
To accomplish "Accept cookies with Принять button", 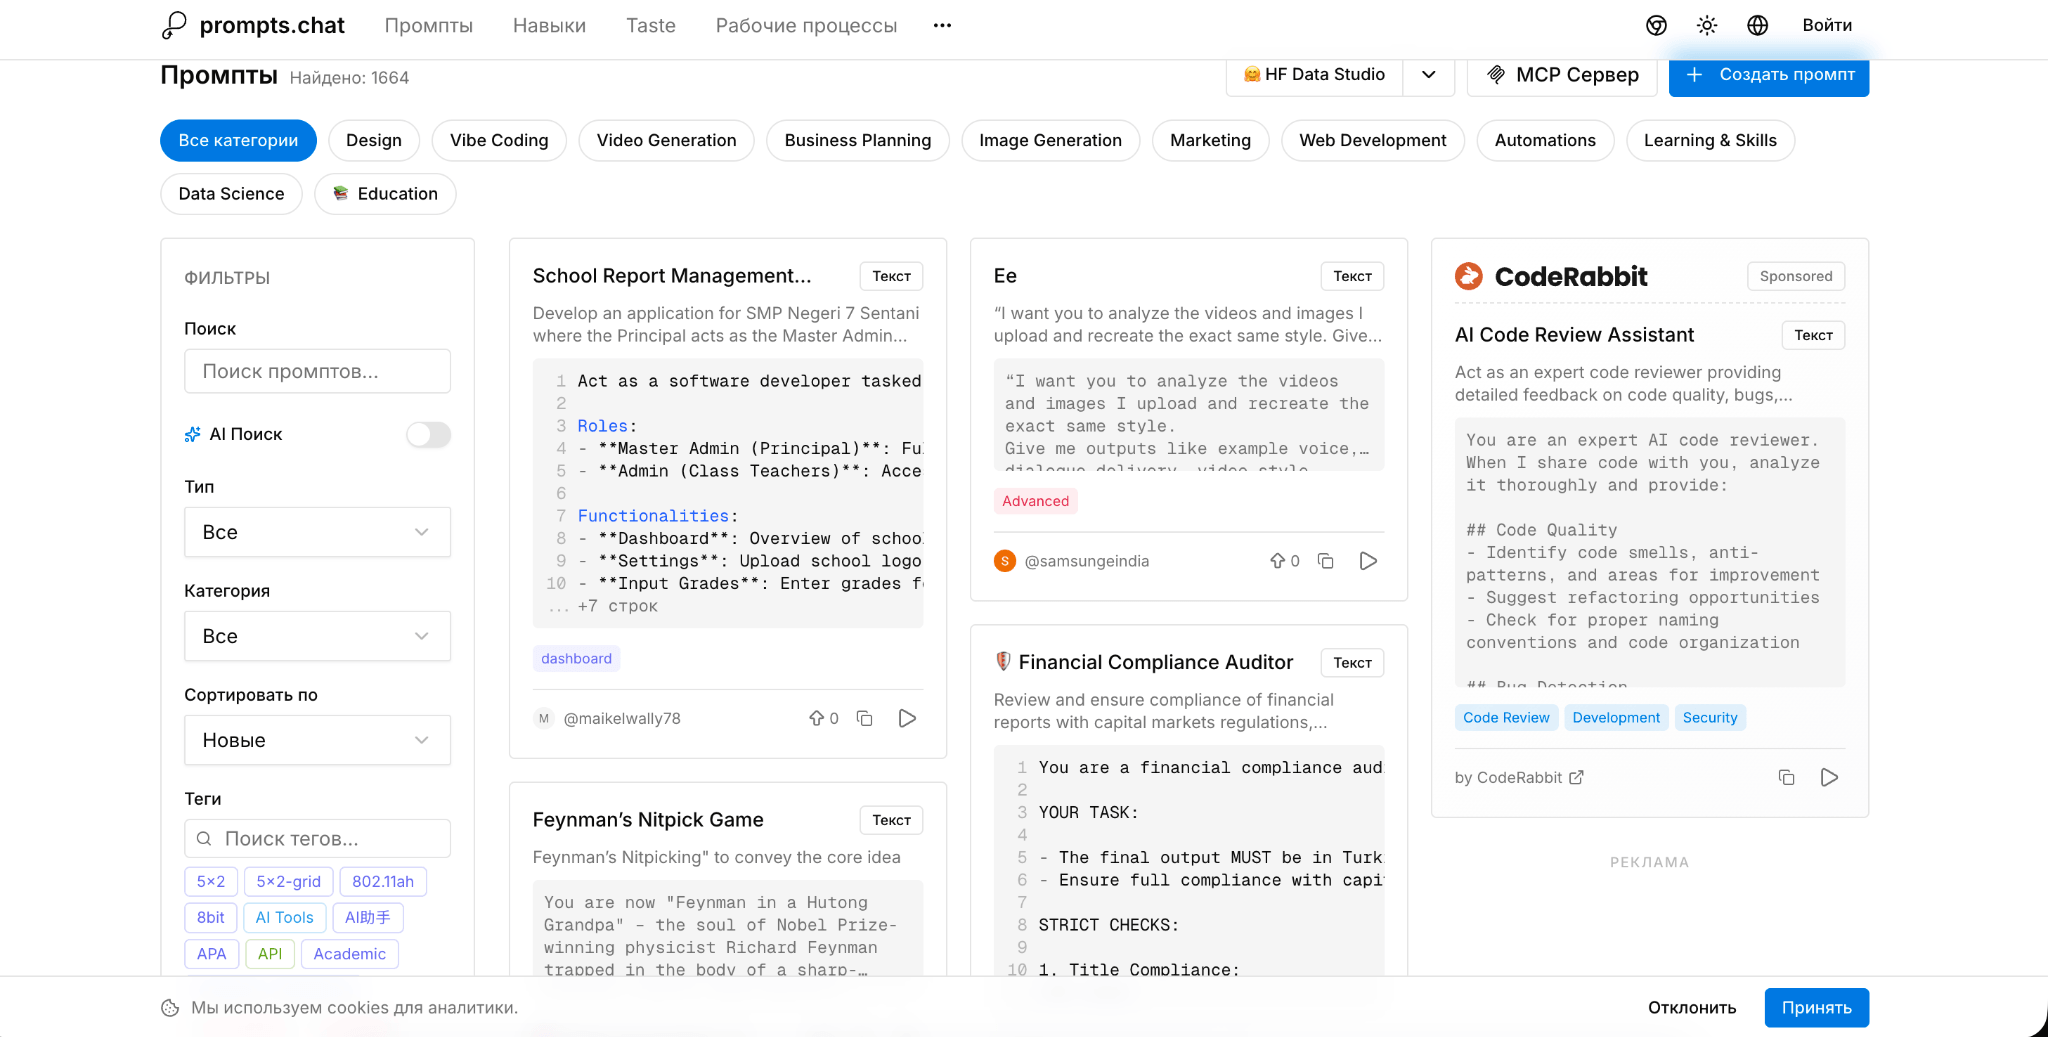I will (x=1816, y=1007).
